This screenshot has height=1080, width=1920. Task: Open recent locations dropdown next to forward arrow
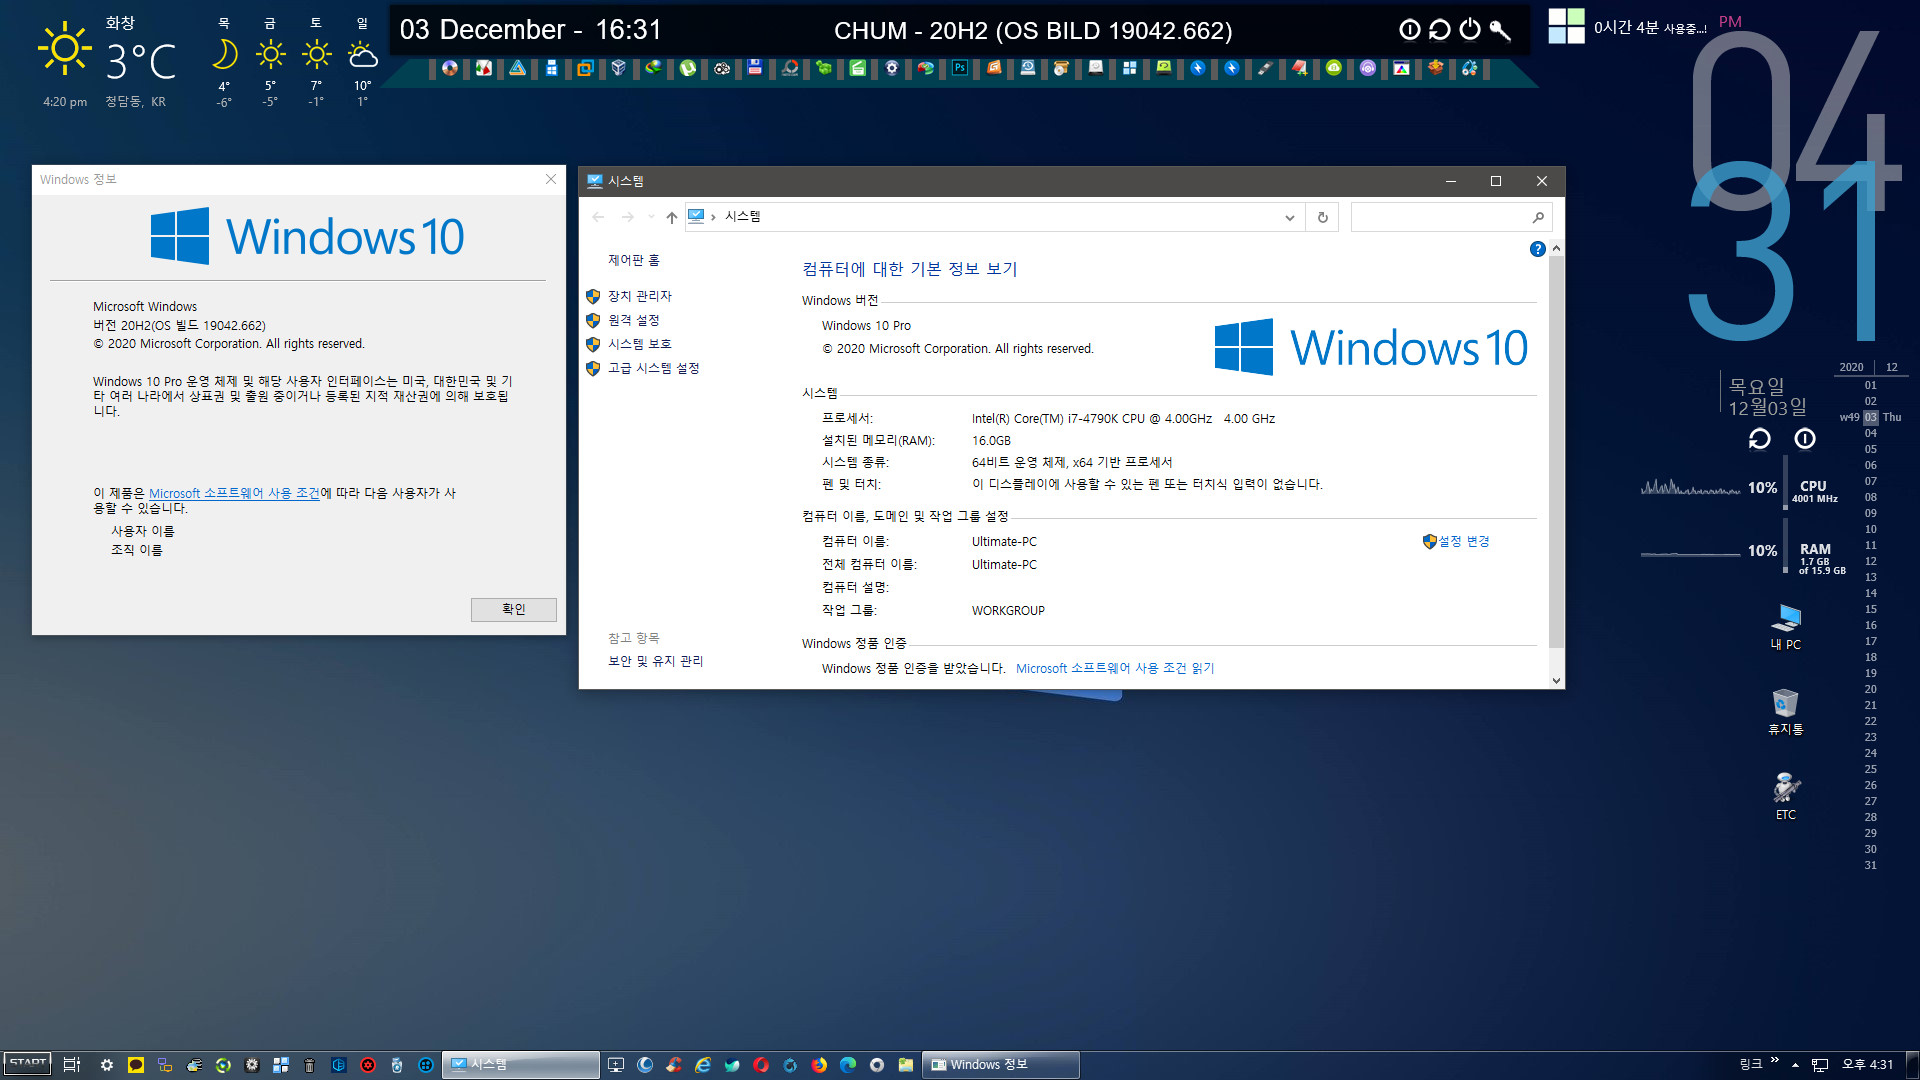[651, 217]
